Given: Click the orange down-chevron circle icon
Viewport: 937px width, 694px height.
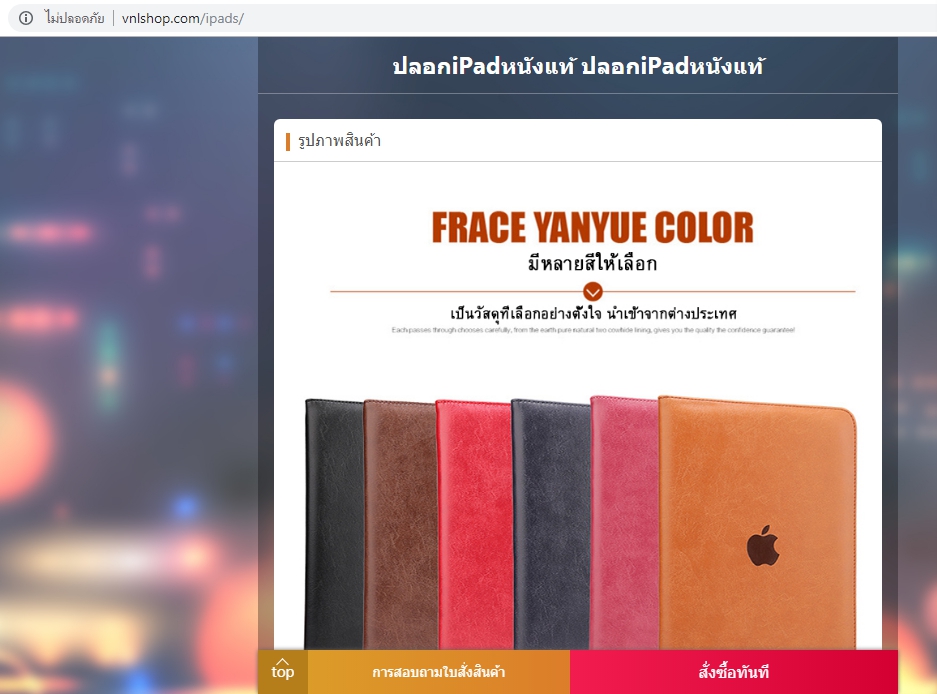Looking at the screenshot, I should pos(593,292).
